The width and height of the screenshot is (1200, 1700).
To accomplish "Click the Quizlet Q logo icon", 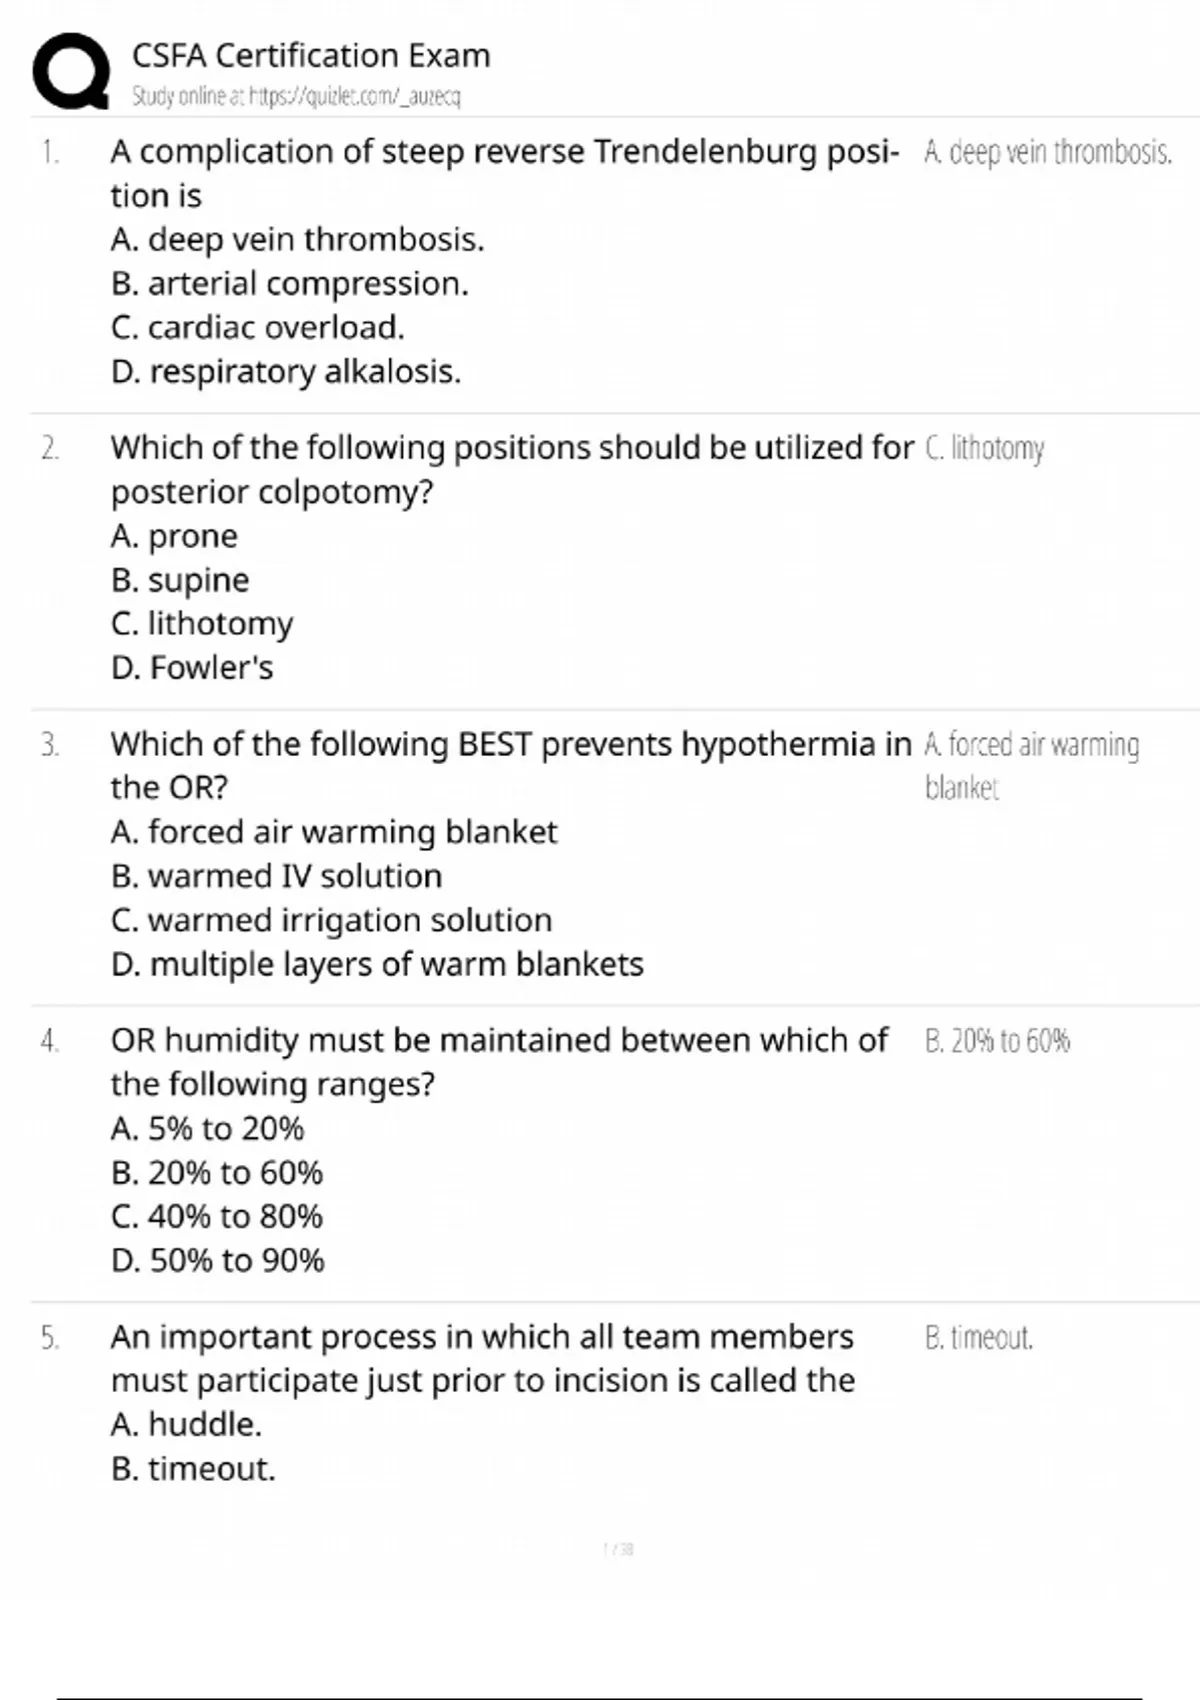I will [x=71, y=71].
